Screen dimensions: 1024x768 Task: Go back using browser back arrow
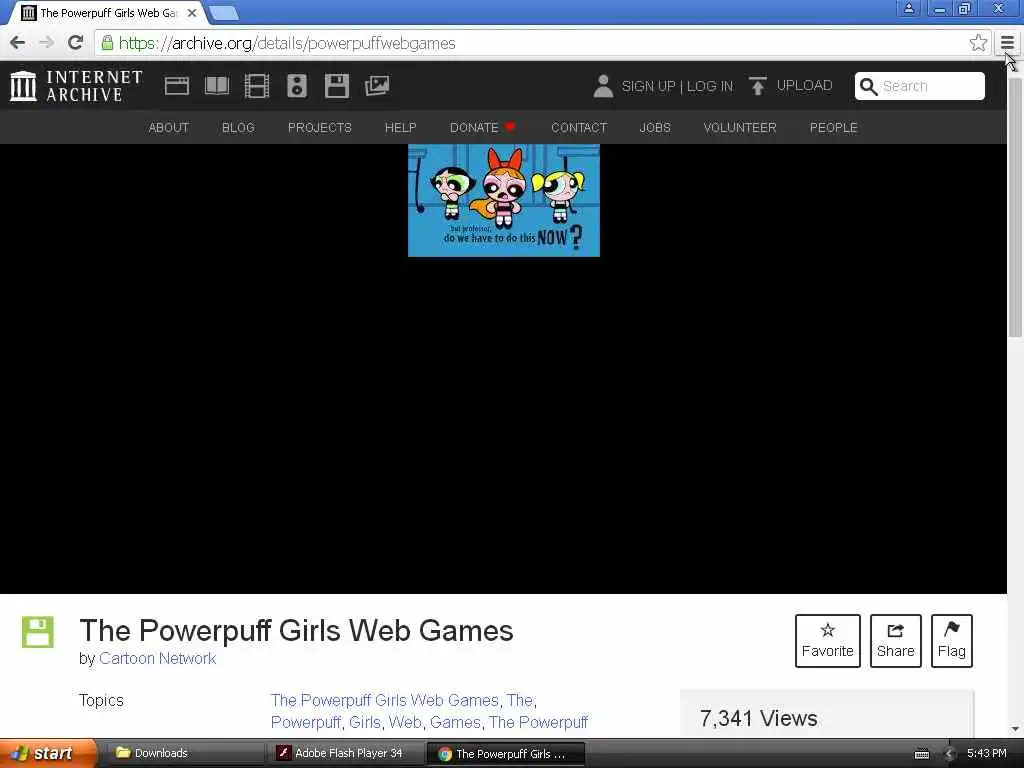[18, 43]
